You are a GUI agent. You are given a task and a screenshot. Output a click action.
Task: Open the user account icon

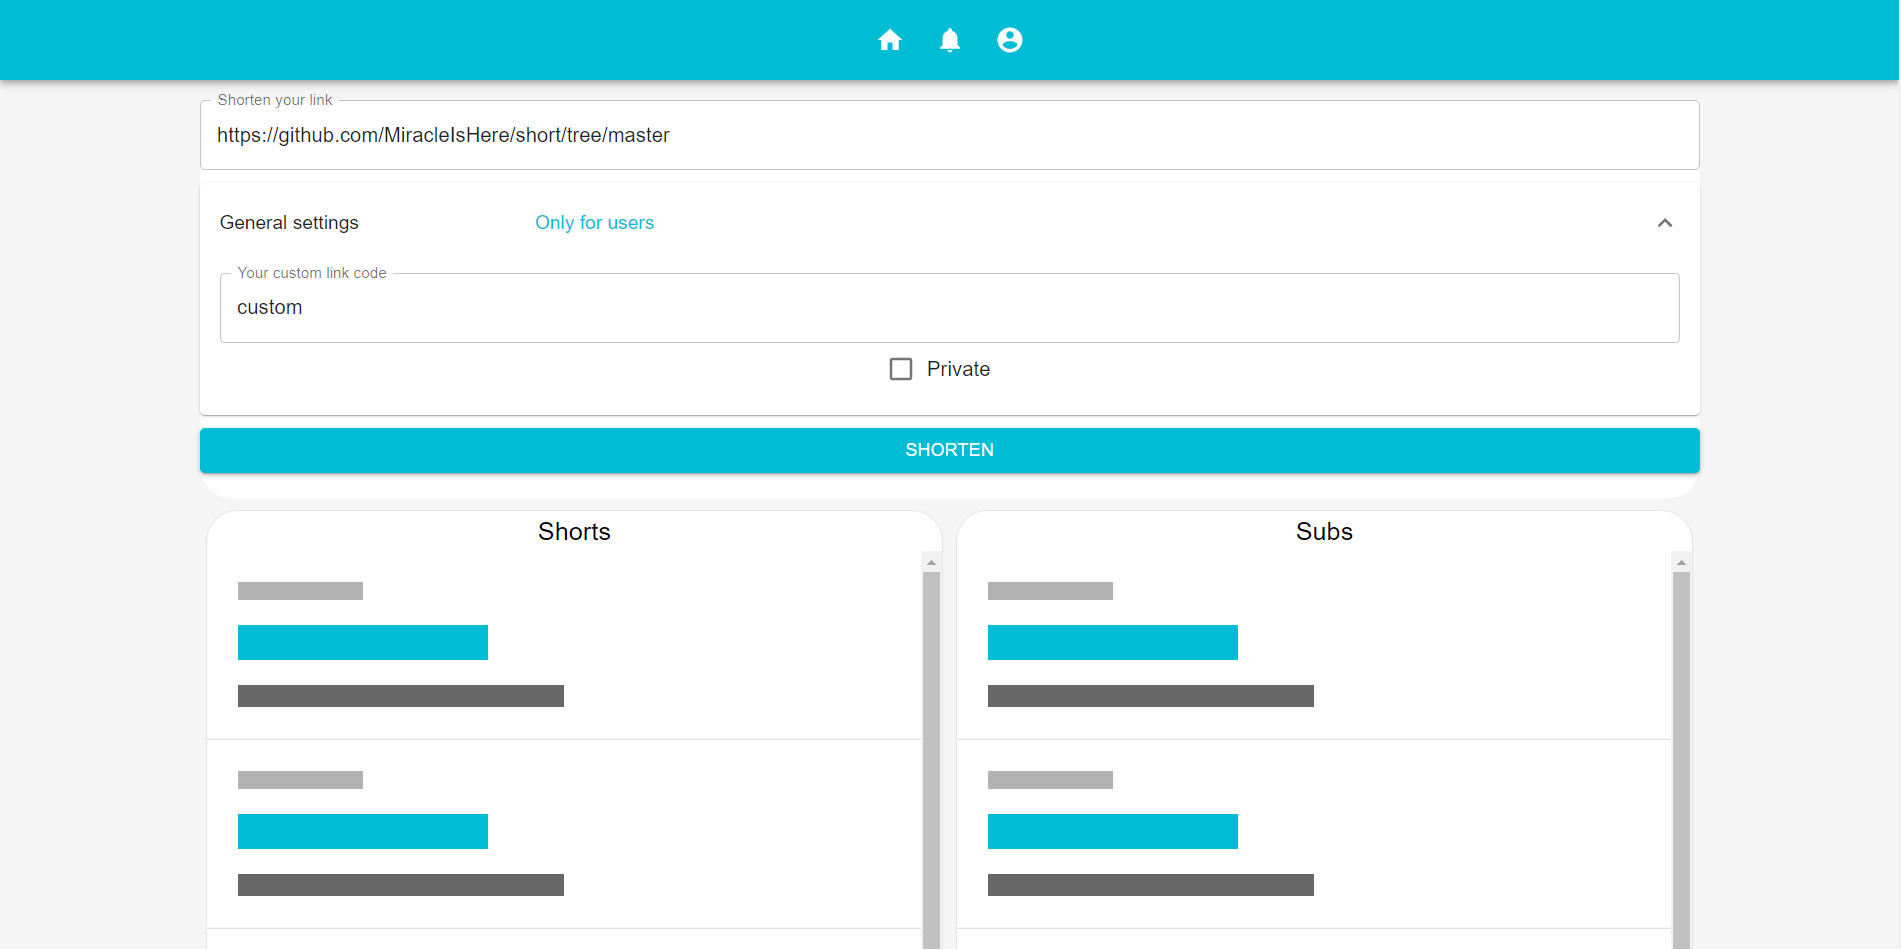(1009, 40)
